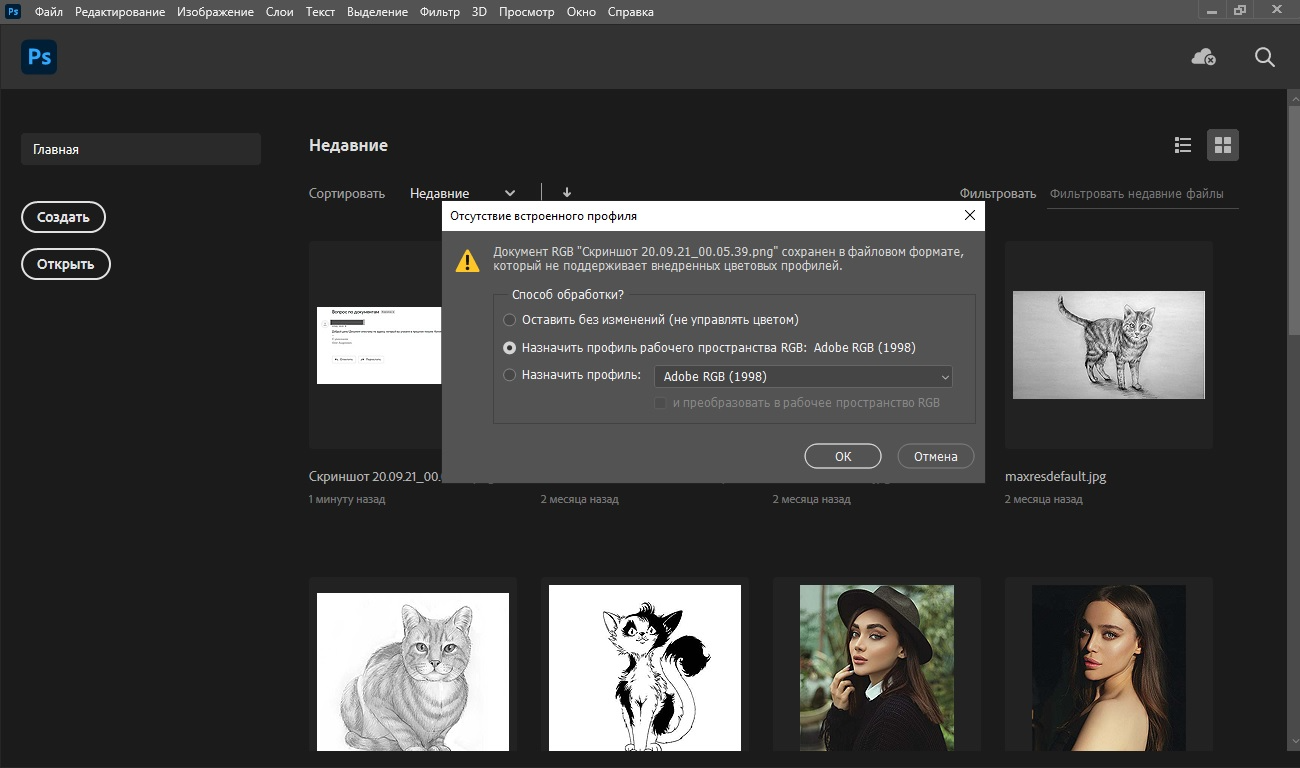Confirm the dialog with OK
The height and width of the screenshot is (768, 1300).
click(842, 455)
